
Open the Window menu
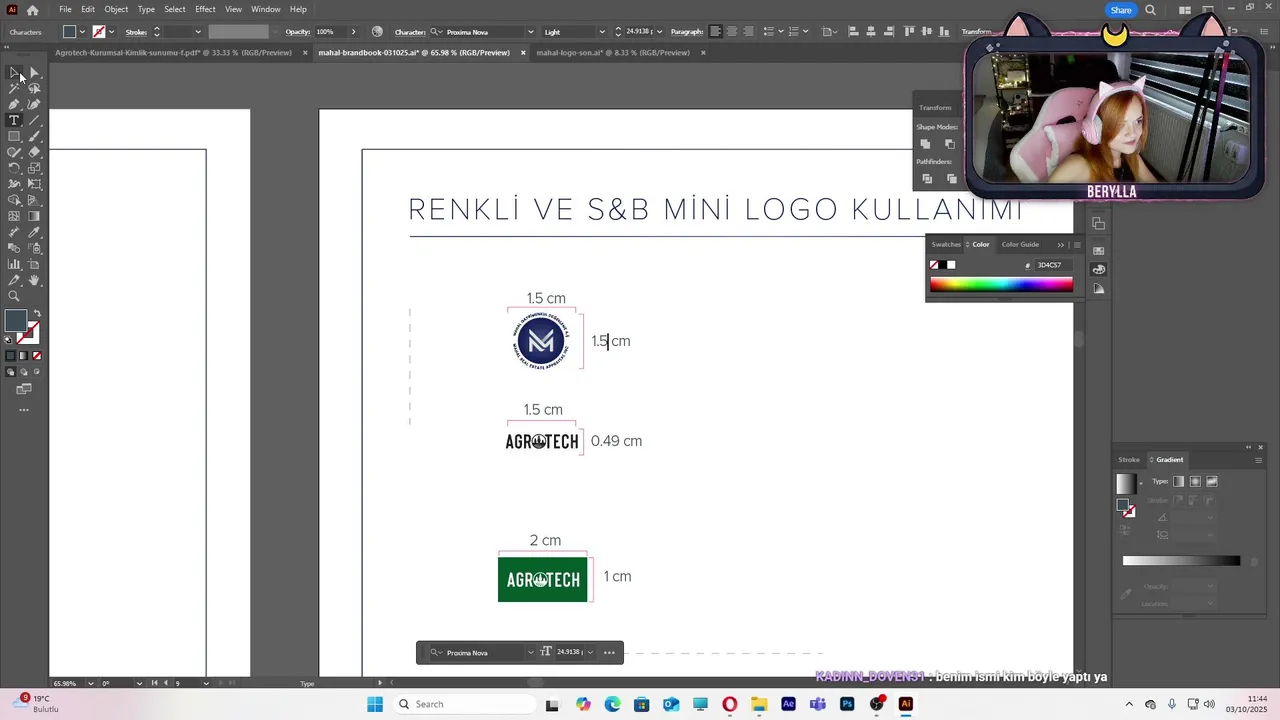pos(265,9)
